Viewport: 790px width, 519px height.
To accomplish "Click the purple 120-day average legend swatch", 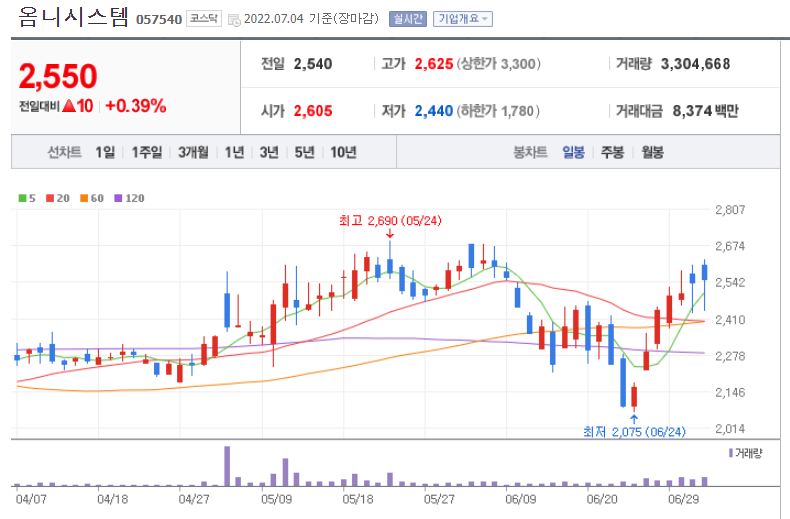I will (118, 198).
